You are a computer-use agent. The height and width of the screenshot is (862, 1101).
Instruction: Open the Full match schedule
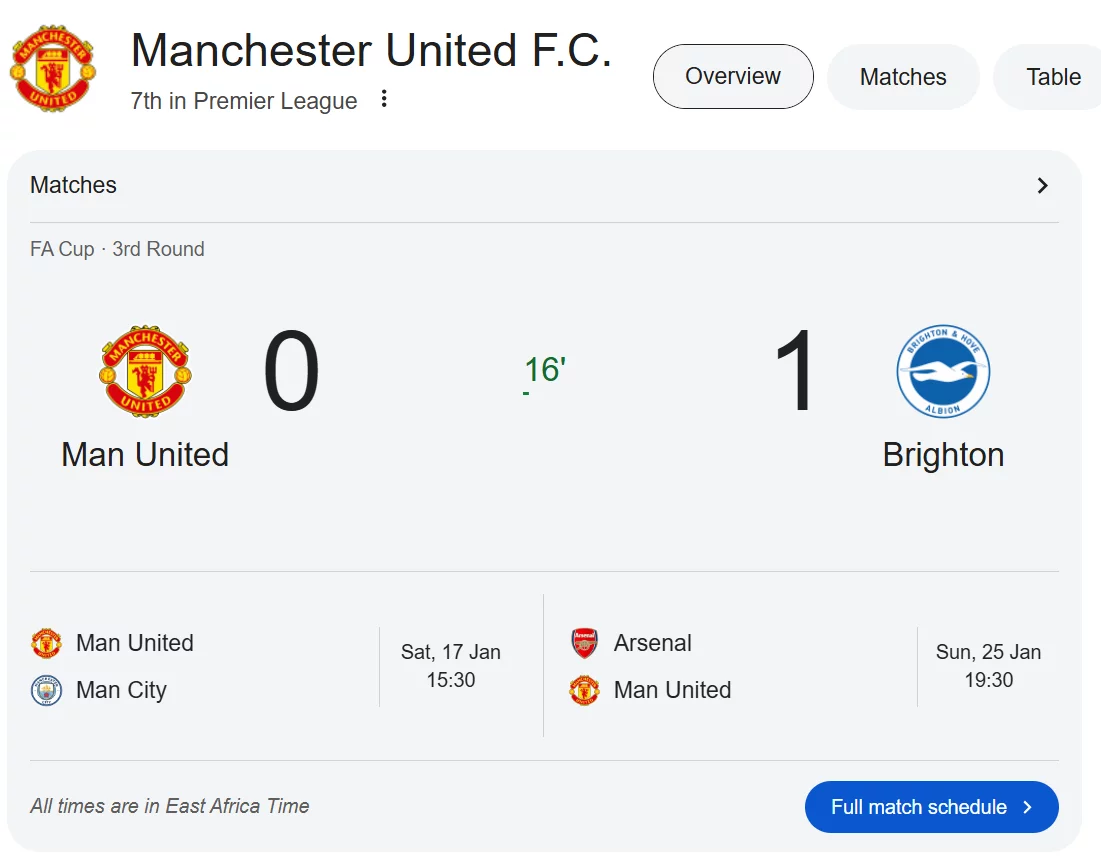pos(931,807)
